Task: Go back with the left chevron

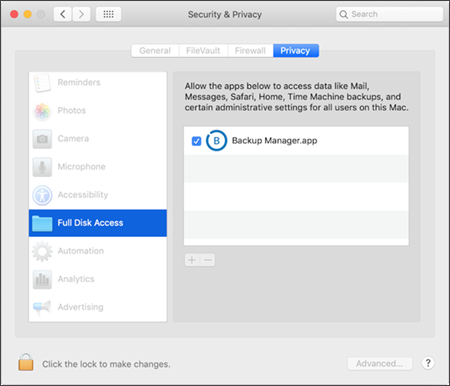Action: pyautogui.click(x=63, y=14)
